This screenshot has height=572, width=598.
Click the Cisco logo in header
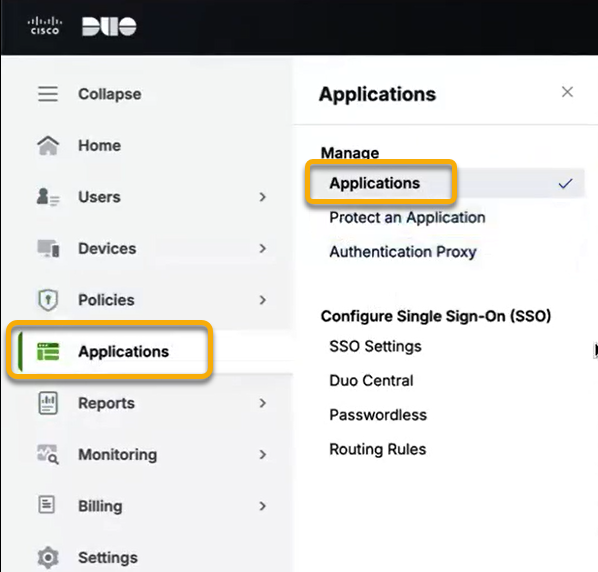click(x=45, y=26)
